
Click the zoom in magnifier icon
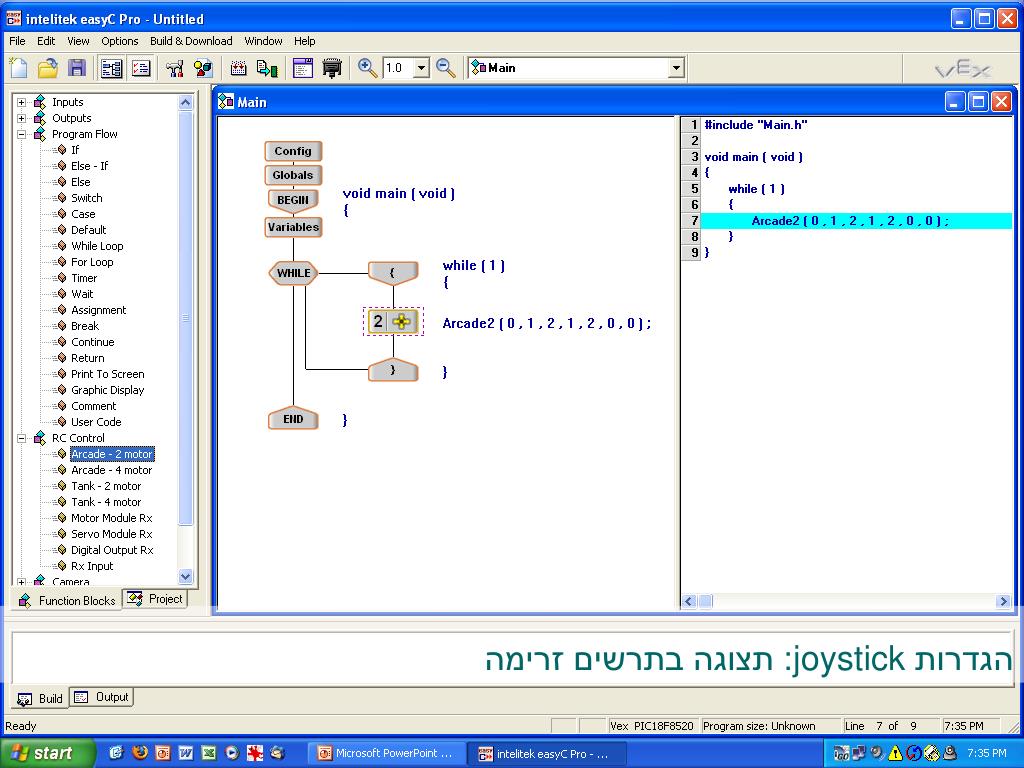tap(367, 68)
